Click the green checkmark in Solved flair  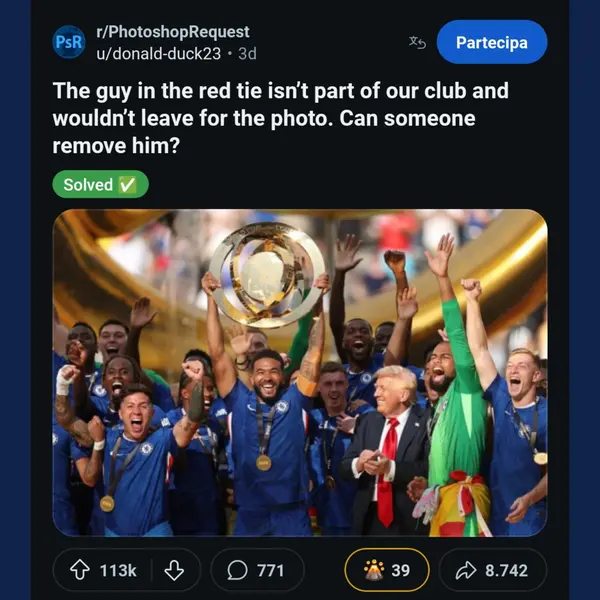(127, 185)
